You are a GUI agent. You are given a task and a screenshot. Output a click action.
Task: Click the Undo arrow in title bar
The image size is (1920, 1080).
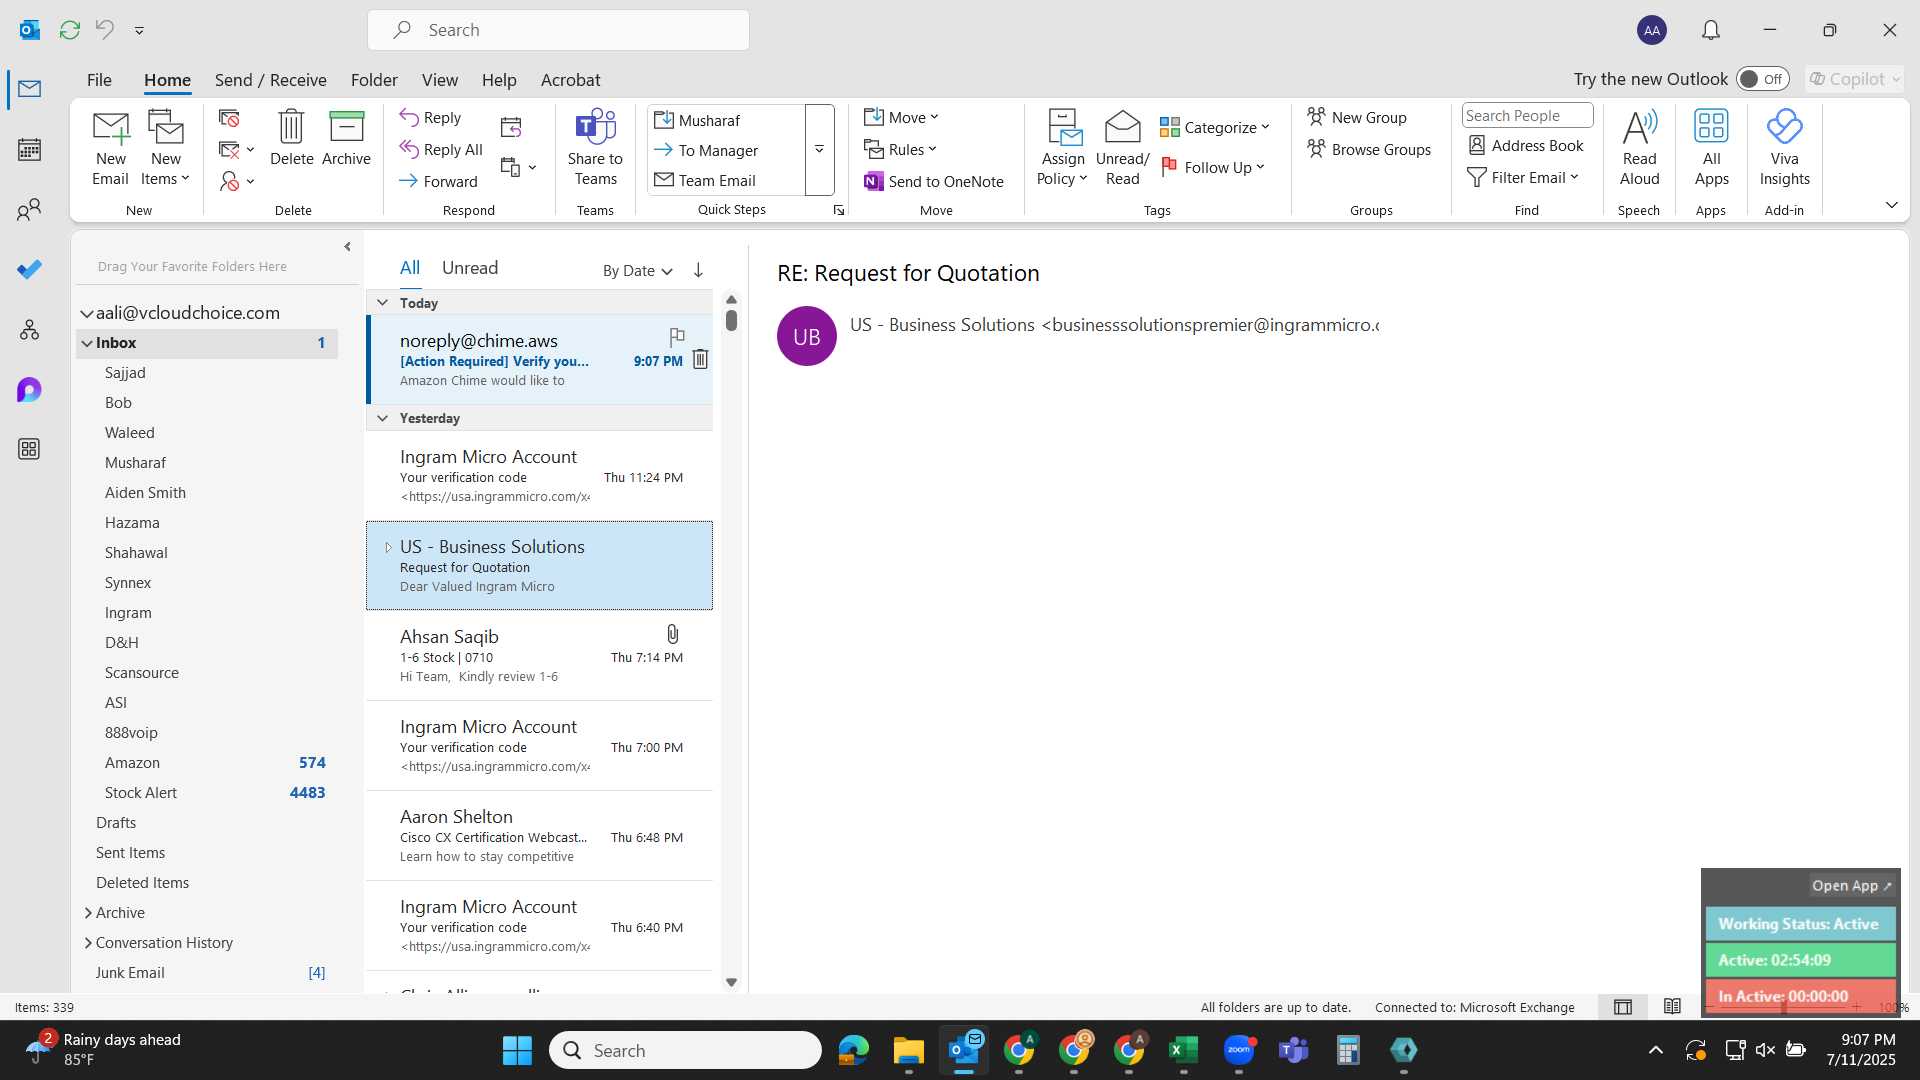(x=104, y=30)
